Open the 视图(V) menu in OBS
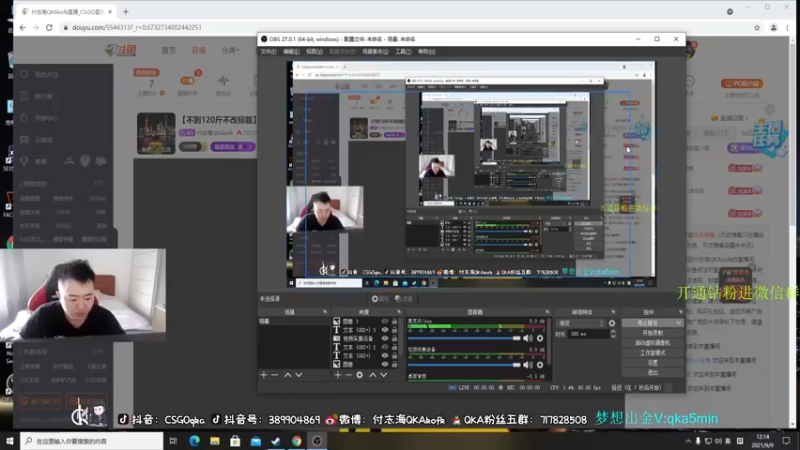The image size is (800, 450). click(x=314, y=52)
